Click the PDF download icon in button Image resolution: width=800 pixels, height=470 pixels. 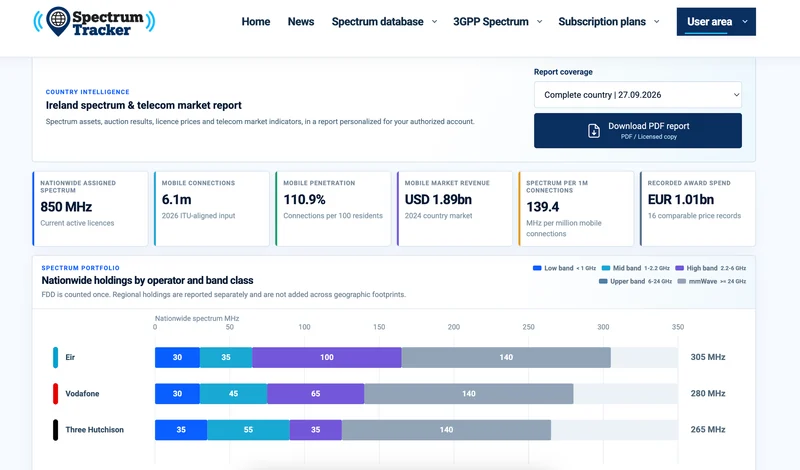tap(594, 131)
